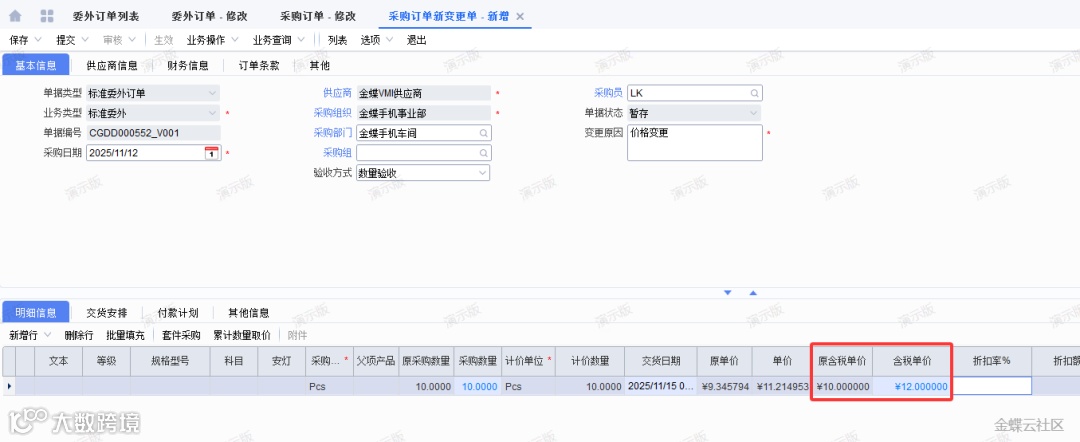Select 财务信息 tab
1080x442 pixels.
point(188,66)
